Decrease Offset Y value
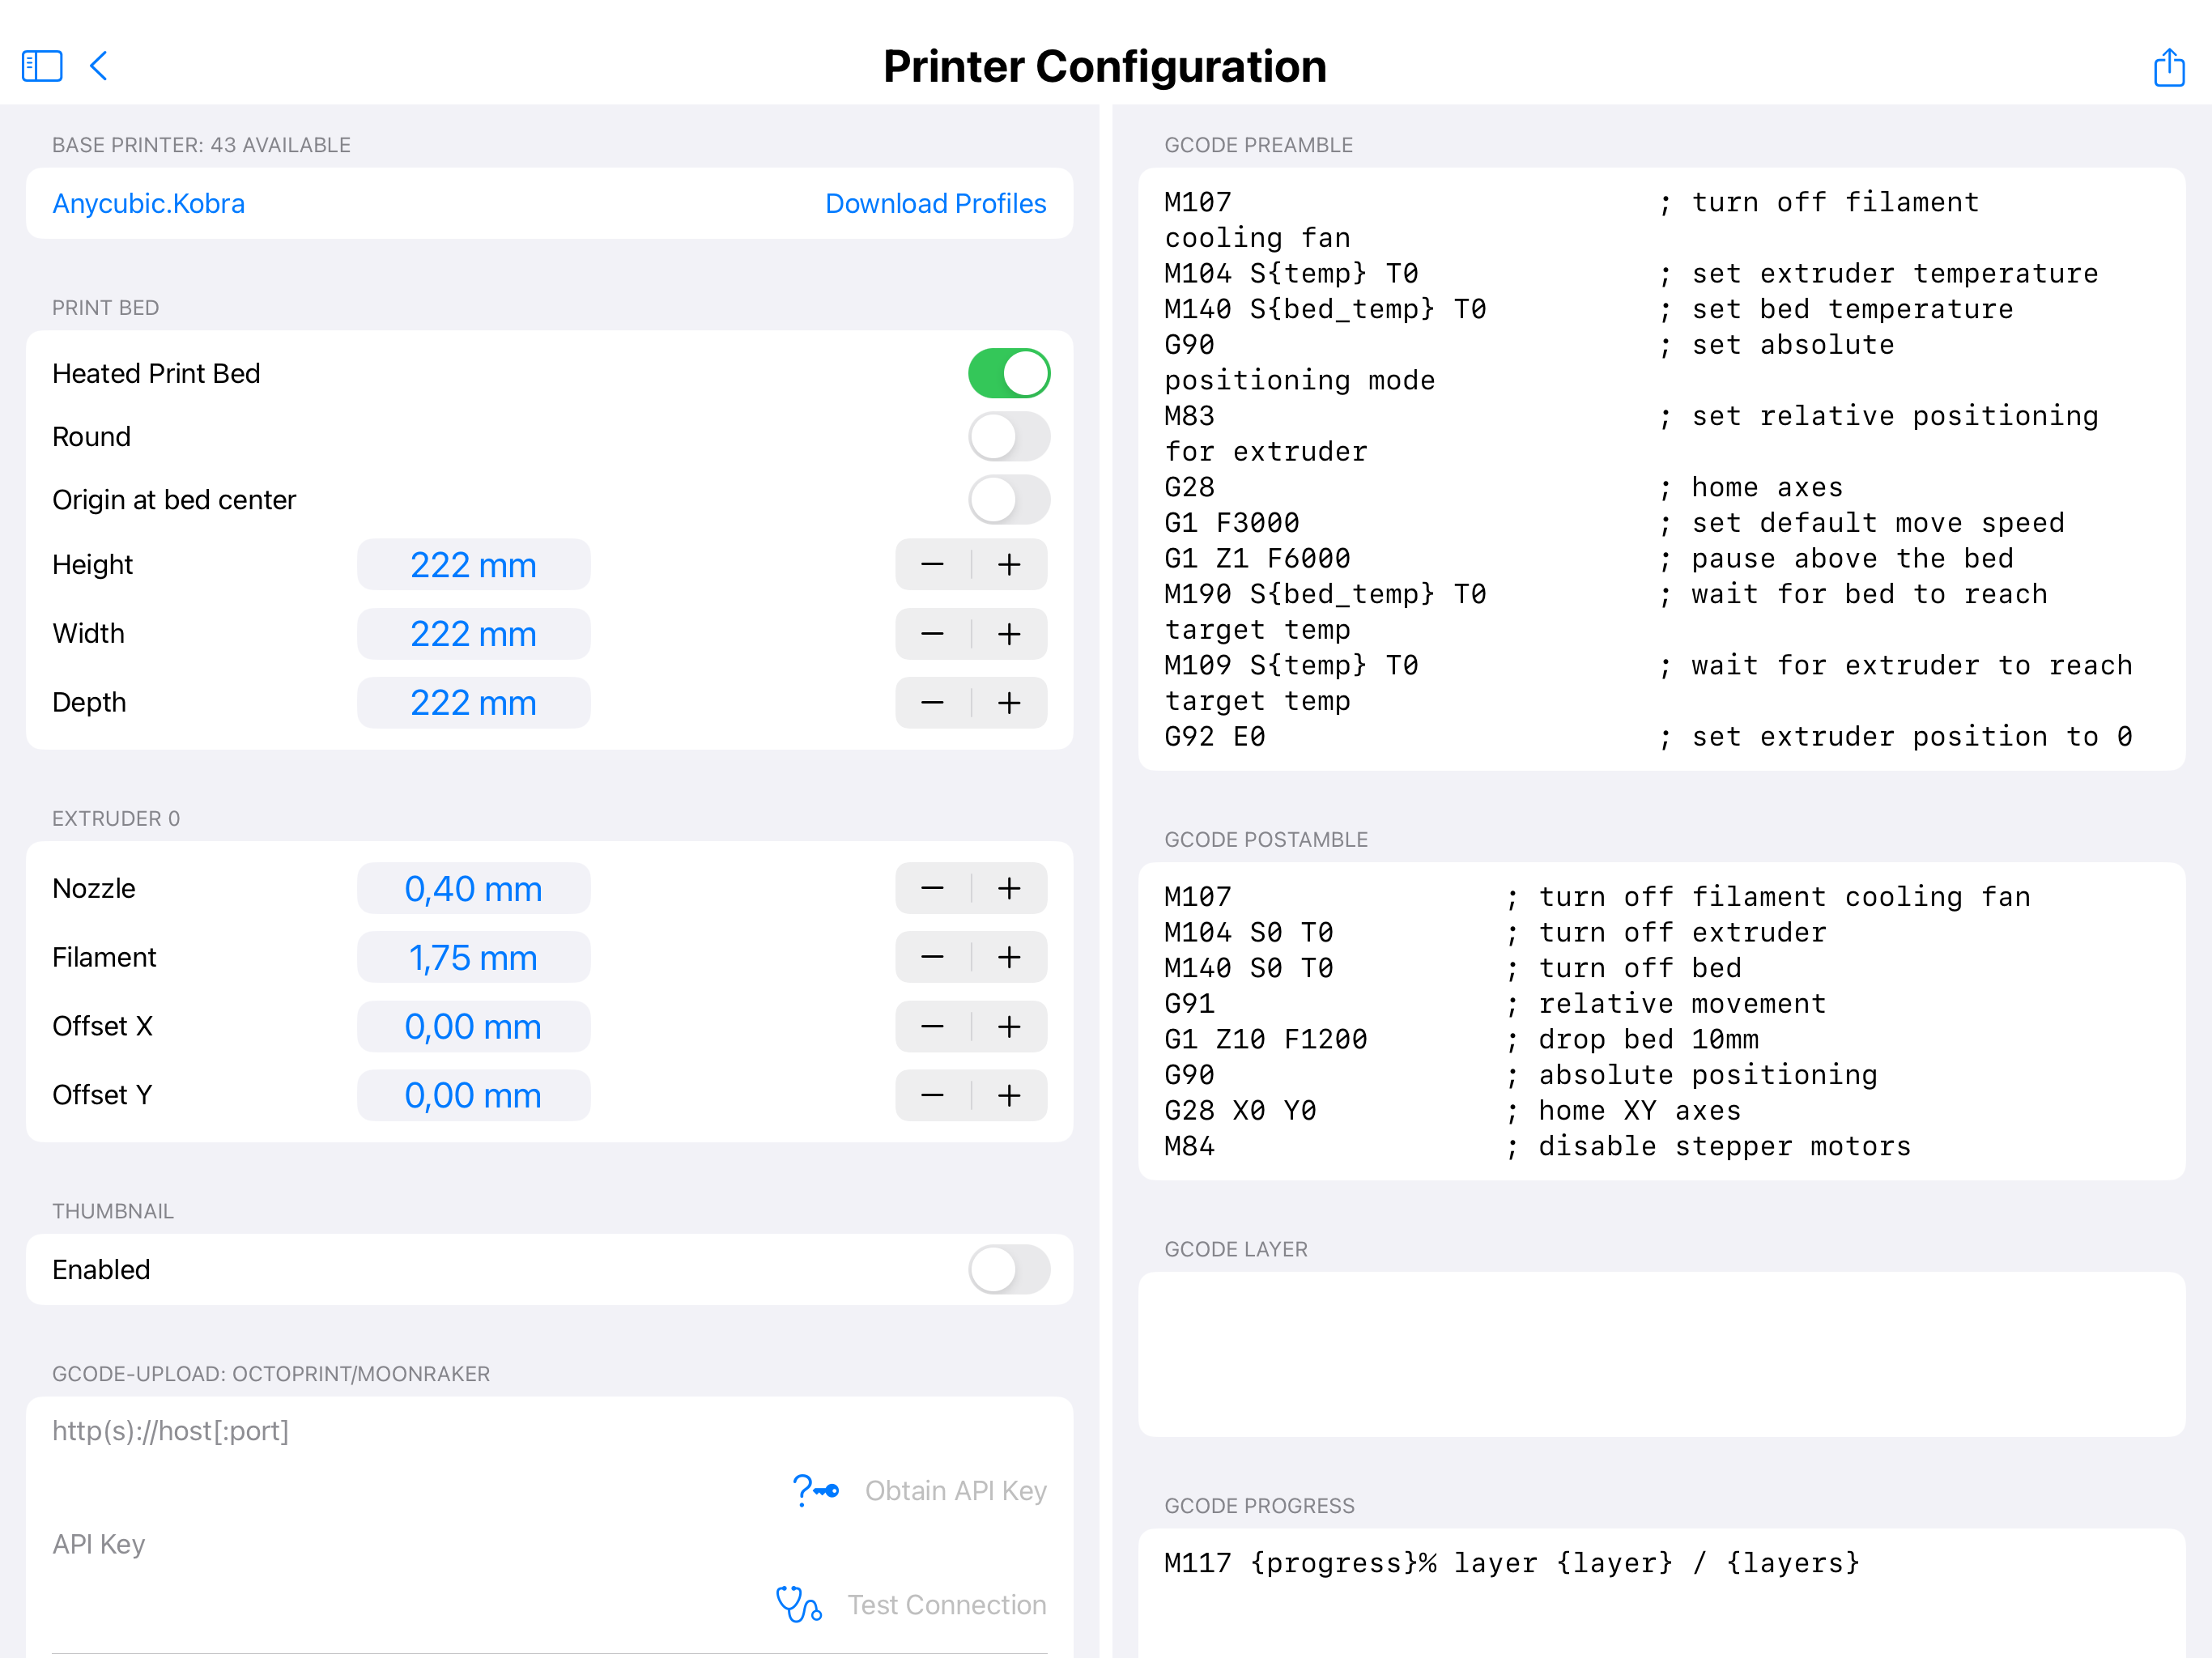The image size is (2212, 1658). pos(932,1095)
